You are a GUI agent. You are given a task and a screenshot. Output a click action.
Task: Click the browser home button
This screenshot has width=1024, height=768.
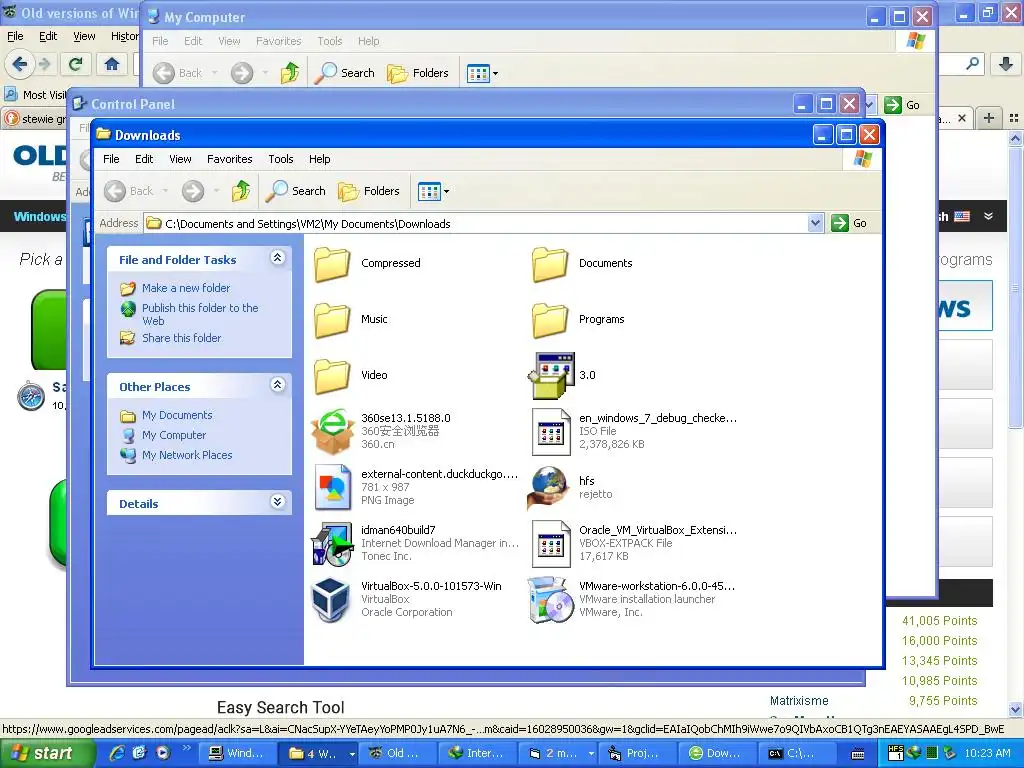(112, 64)
